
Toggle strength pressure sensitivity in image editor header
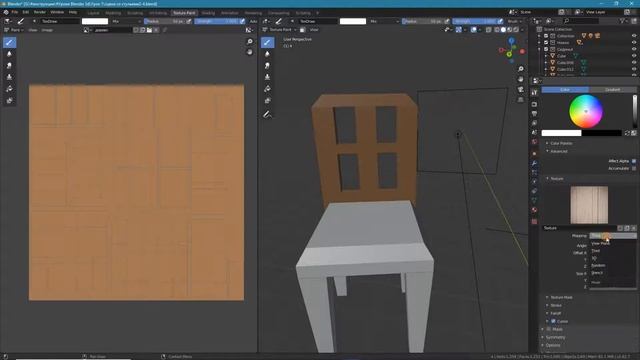[242, 21]
